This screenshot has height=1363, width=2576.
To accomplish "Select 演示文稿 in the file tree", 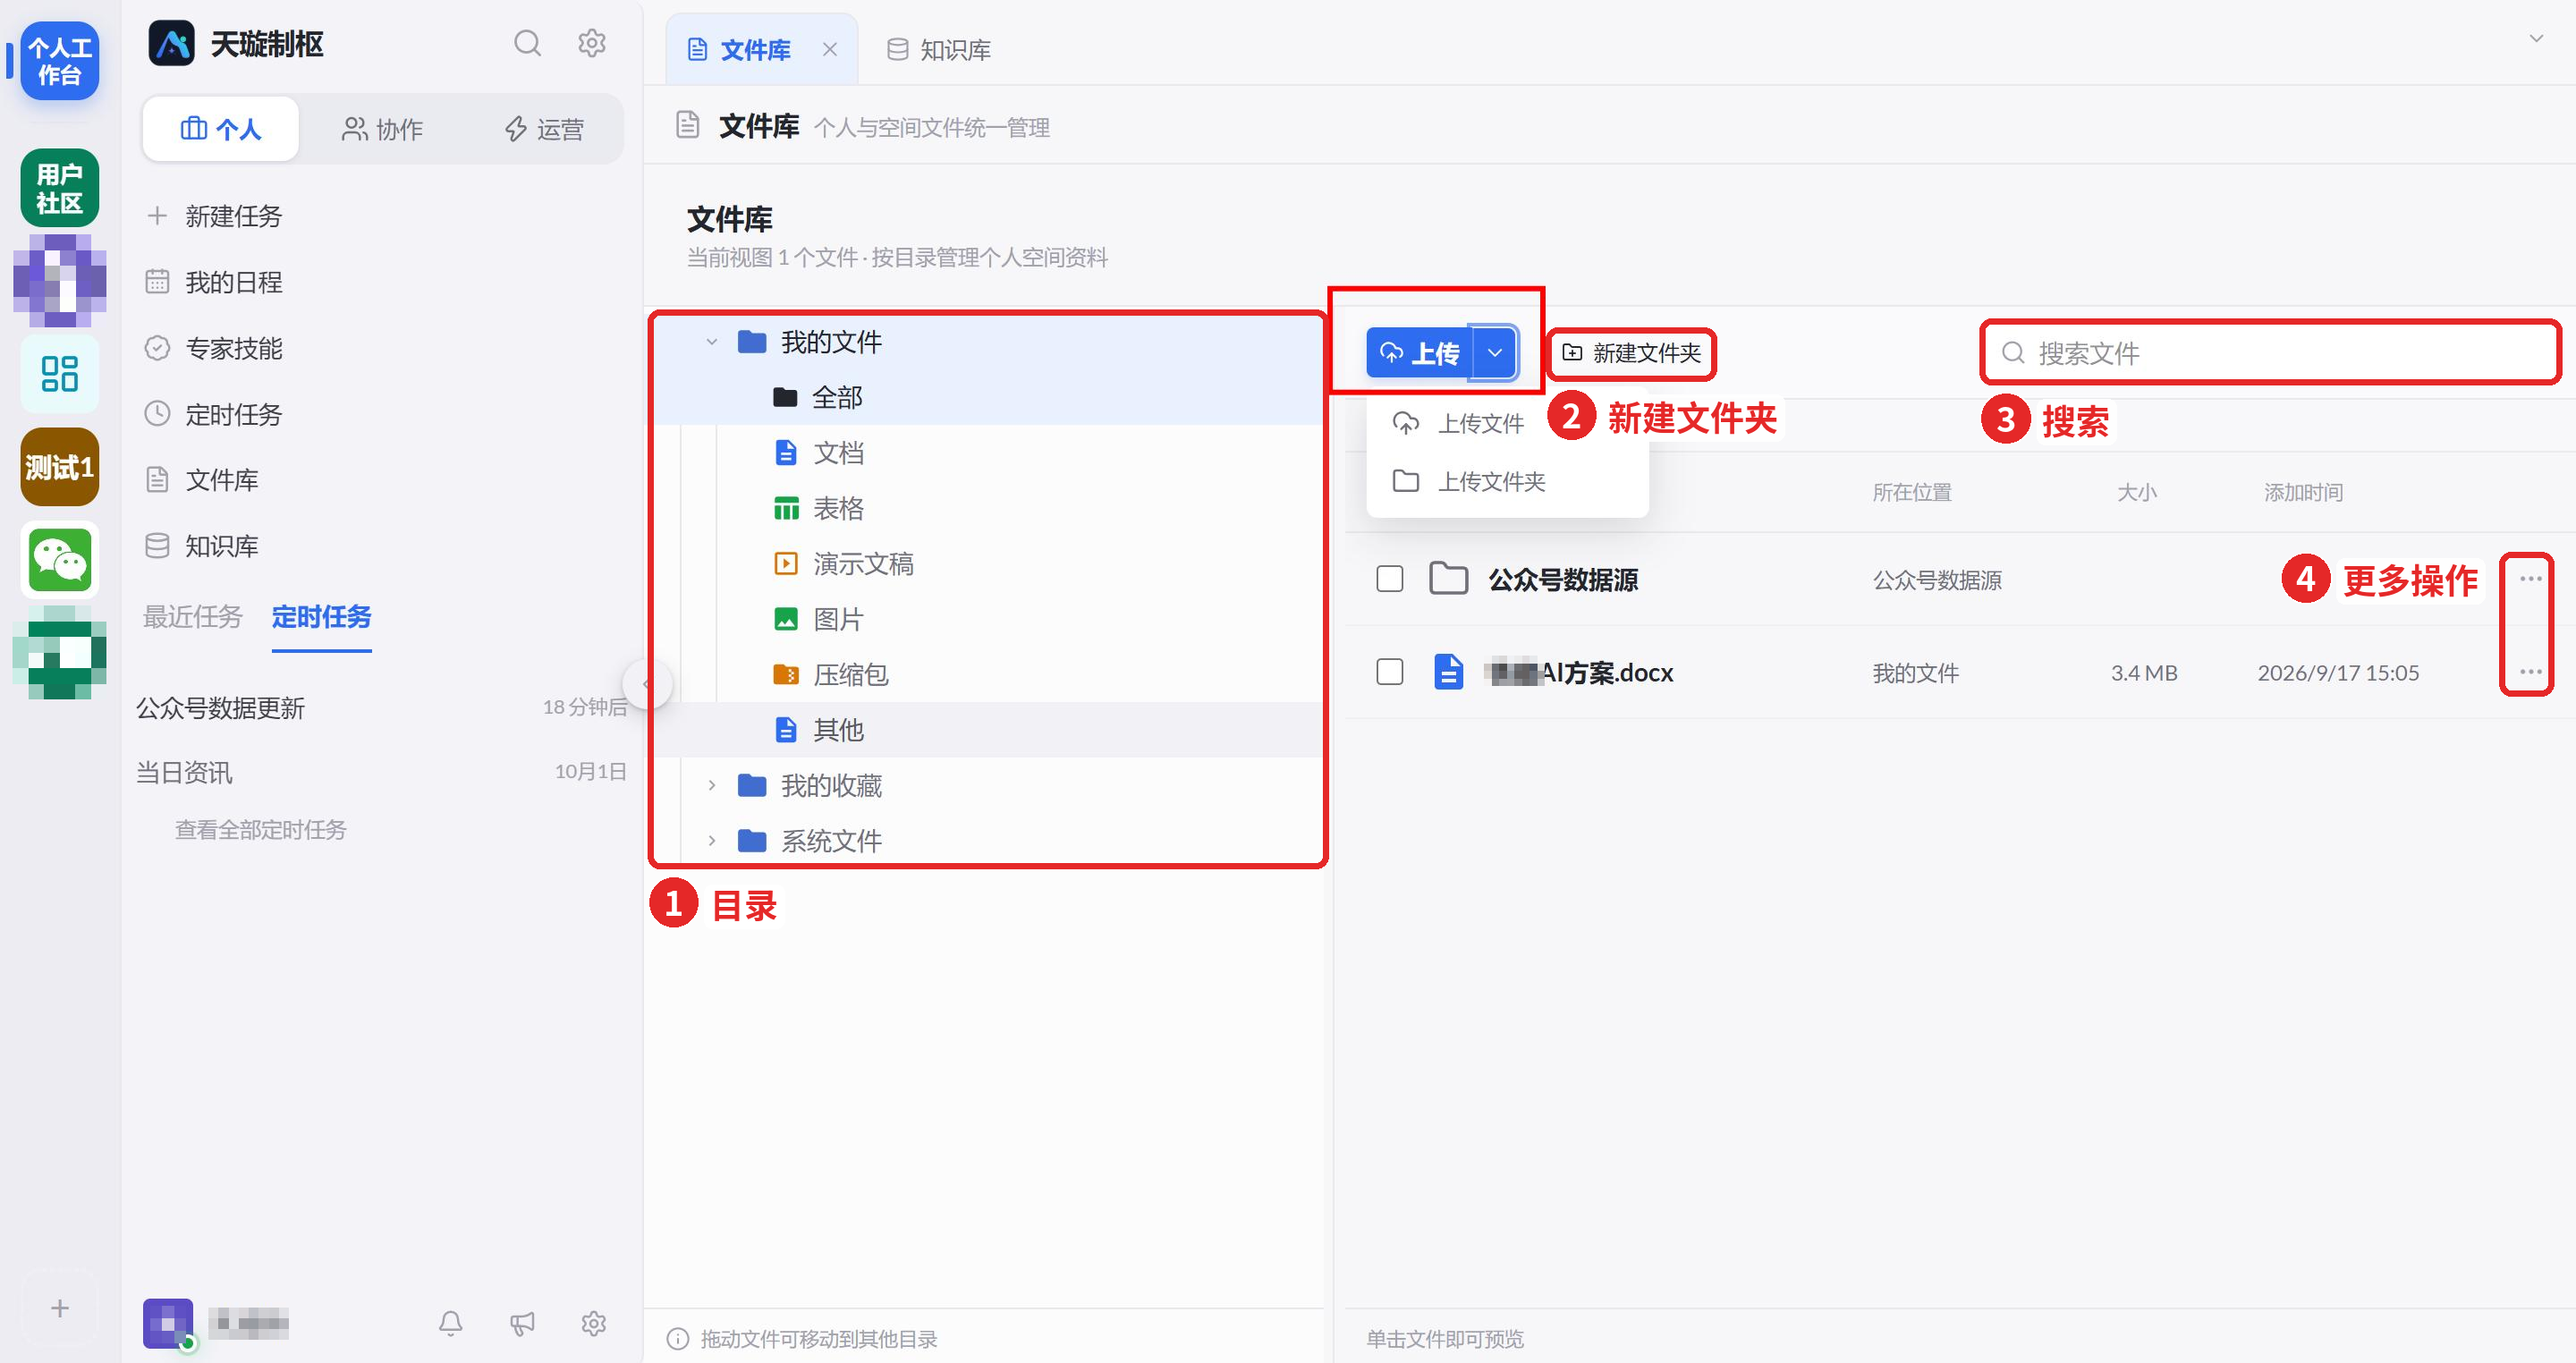I will [863, 564].
